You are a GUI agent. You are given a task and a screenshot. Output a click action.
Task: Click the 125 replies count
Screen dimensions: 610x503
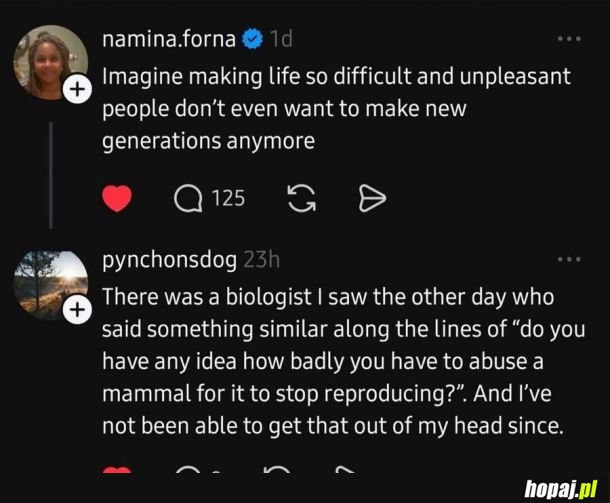click(x=228, y=198)
